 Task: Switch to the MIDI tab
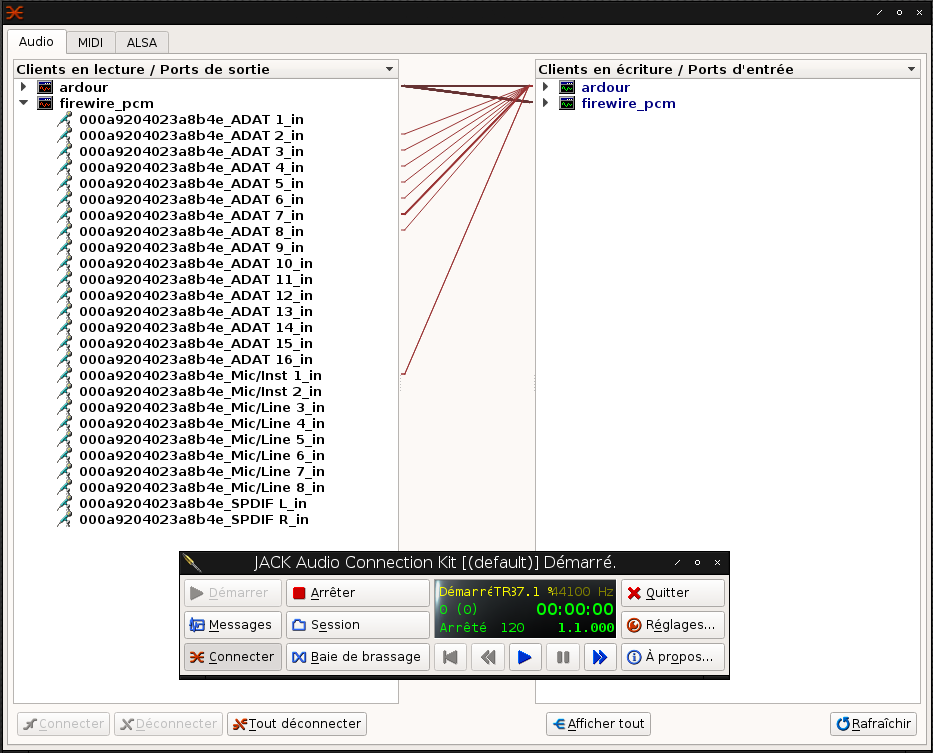pyautogui.click(x=90, y=42)
